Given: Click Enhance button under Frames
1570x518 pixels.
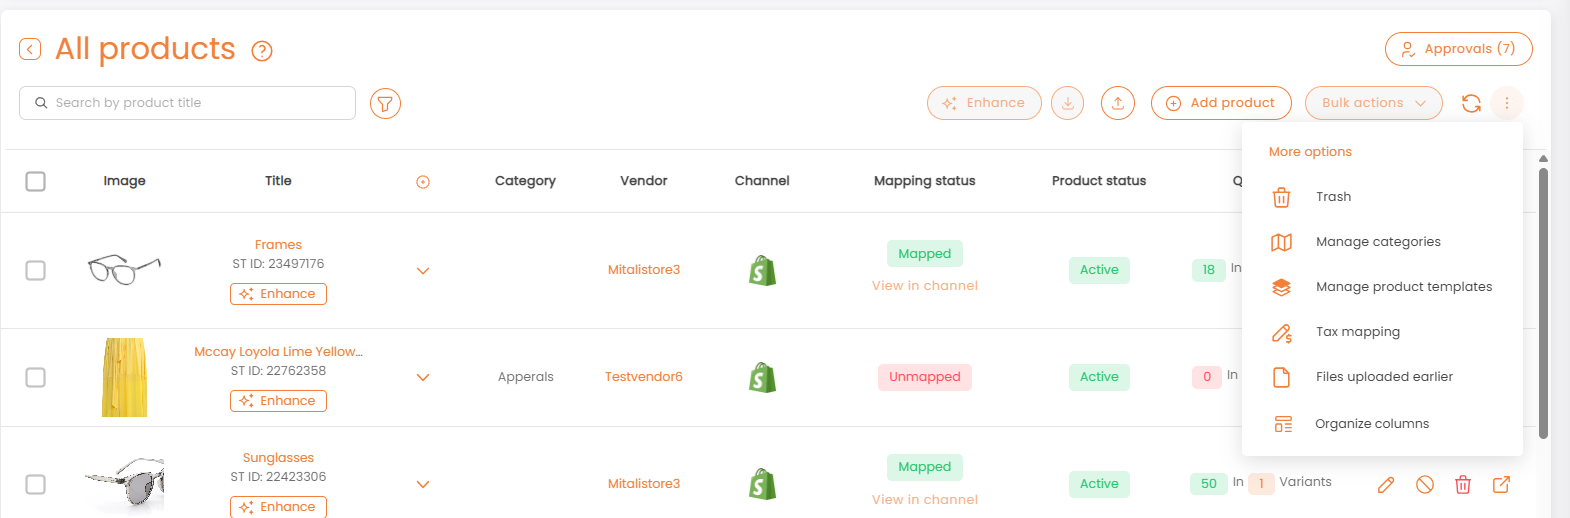Looking at the screenshot, I should click(x=278, y=294).
